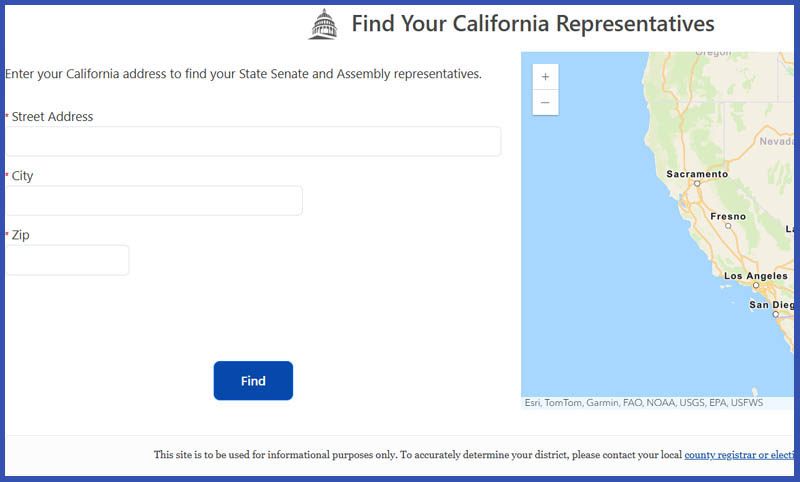Click the Find Your California Representatives heading
Screen dimensions: 800x482
coord(533,23)
